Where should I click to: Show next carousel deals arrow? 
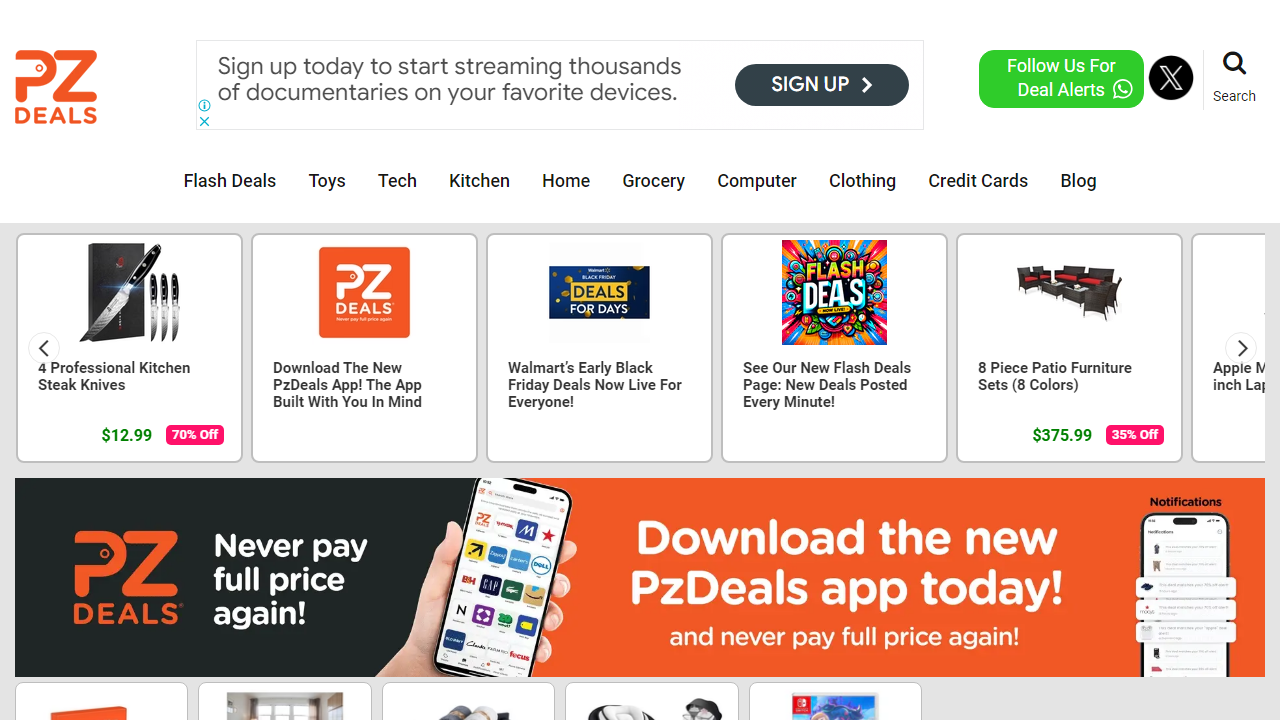click(1241, 348)
